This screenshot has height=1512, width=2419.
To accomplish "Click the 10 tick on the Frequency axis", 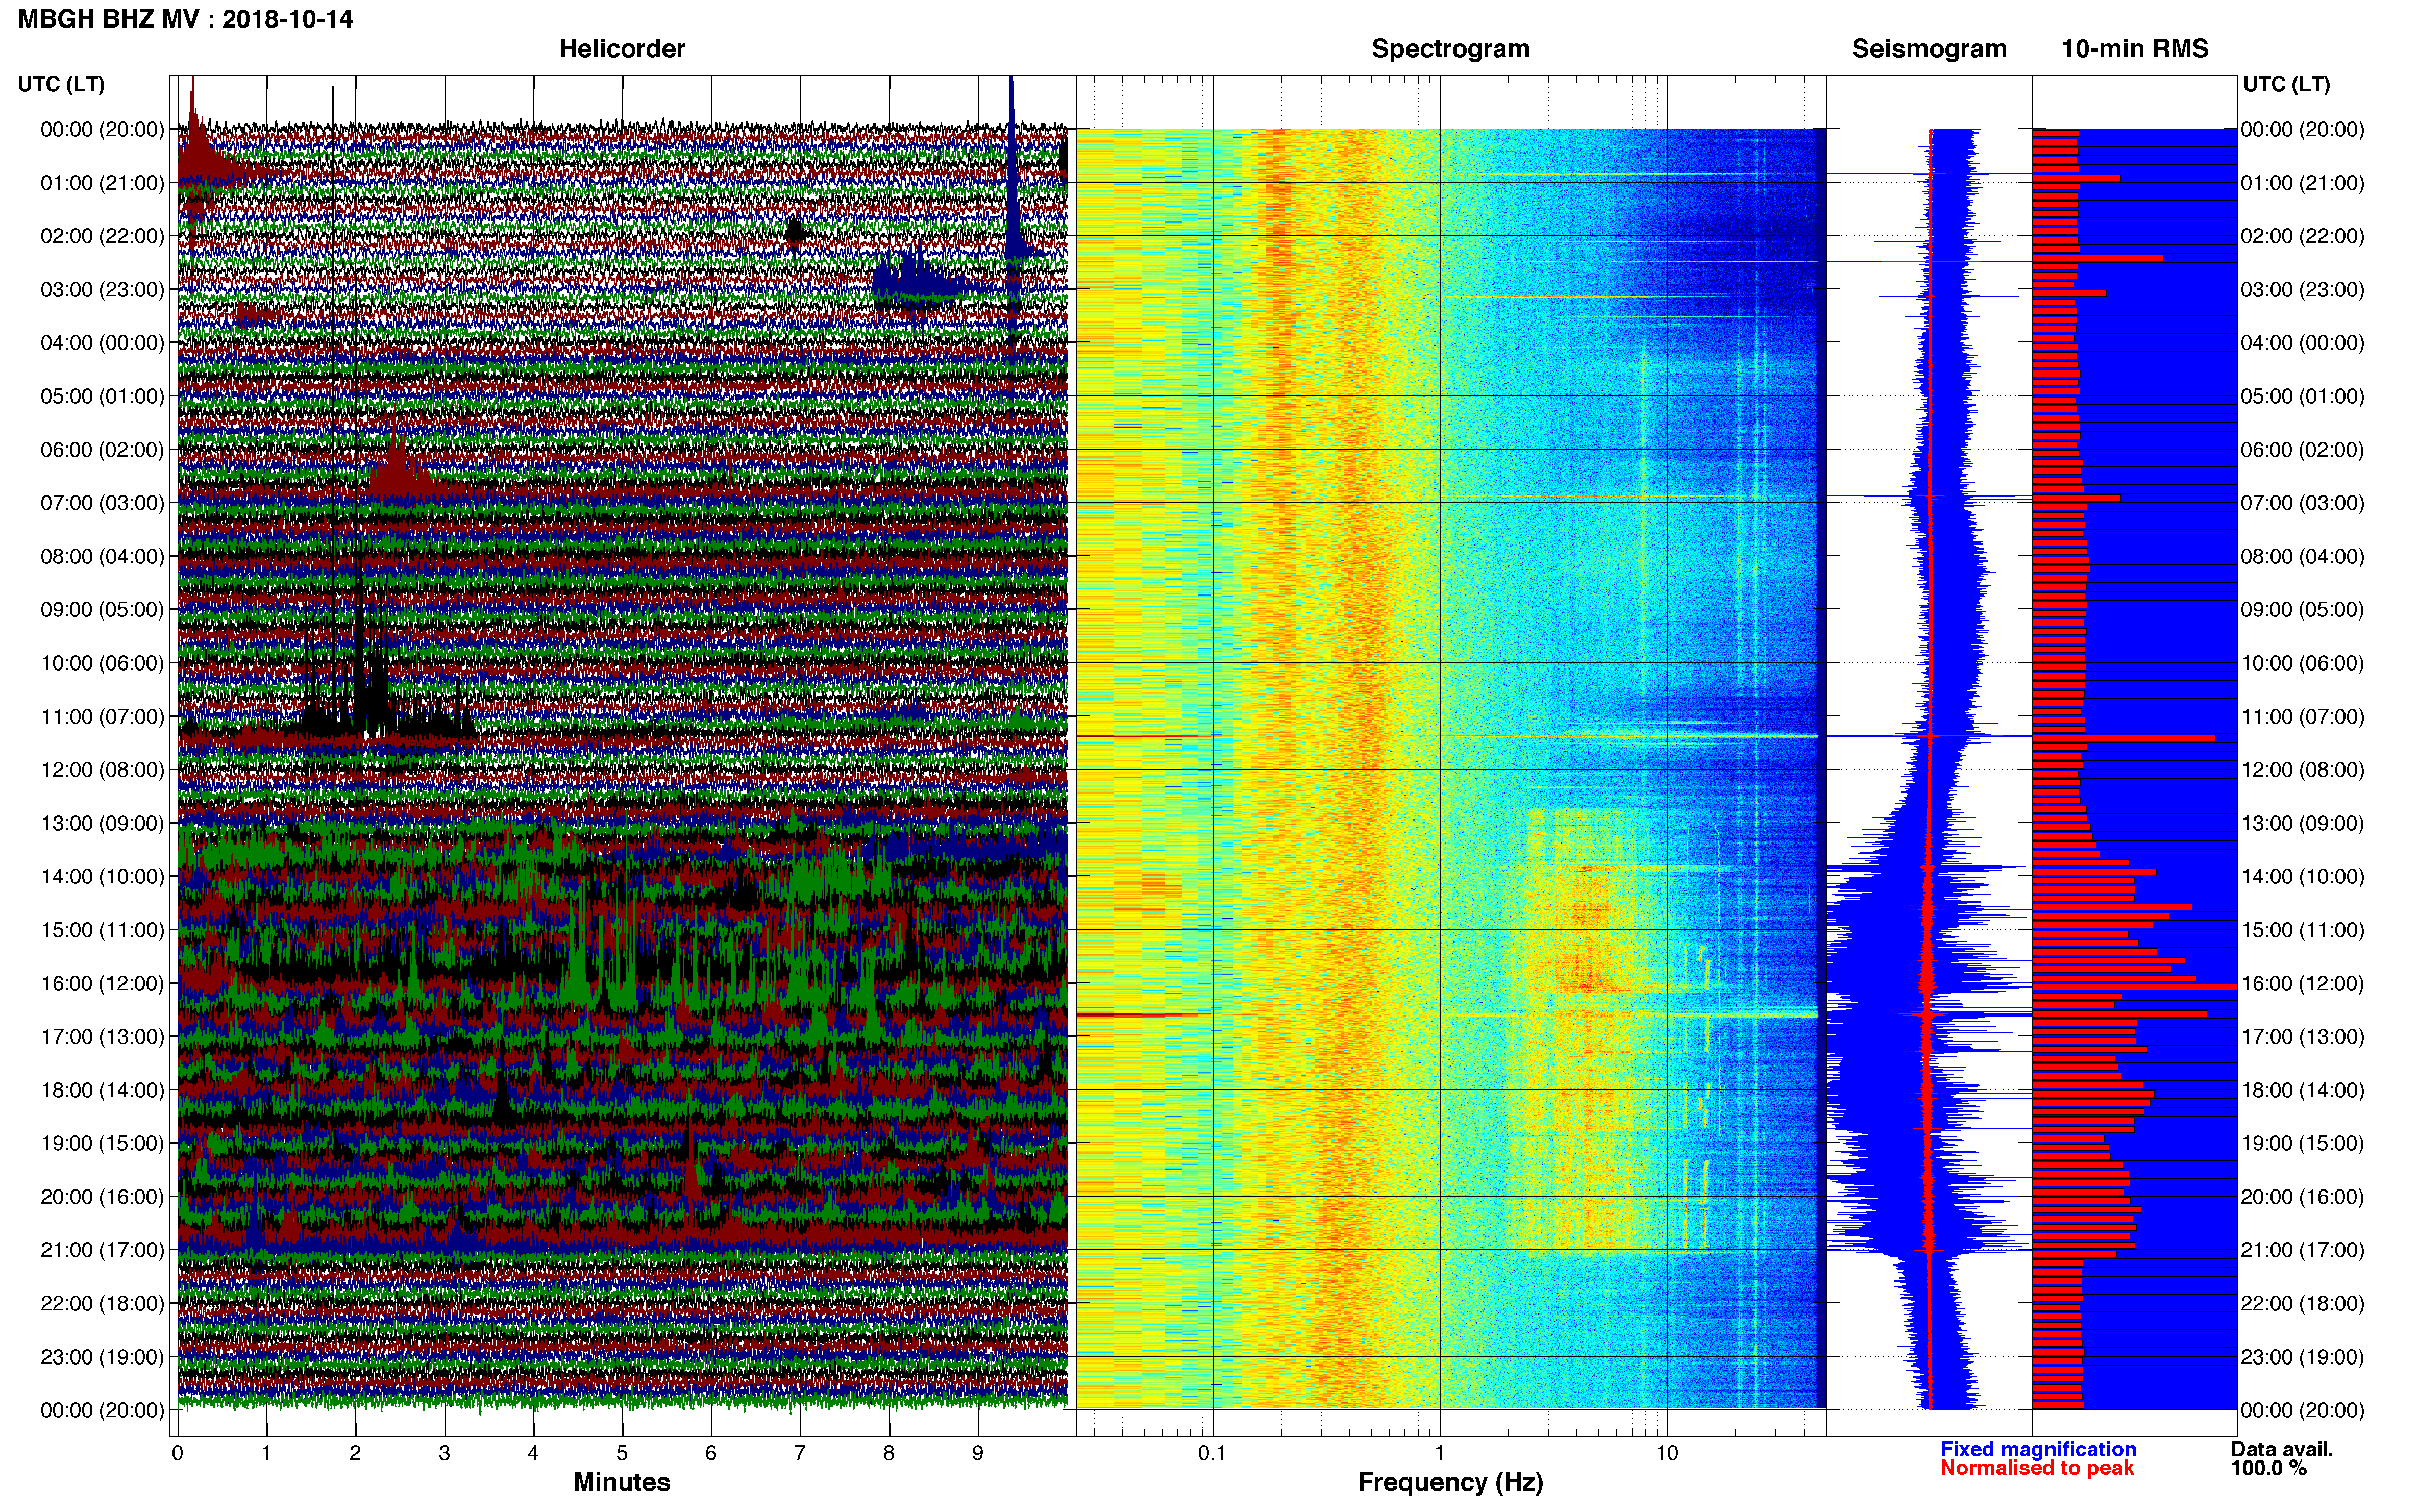I will tap(1667, 1454).
